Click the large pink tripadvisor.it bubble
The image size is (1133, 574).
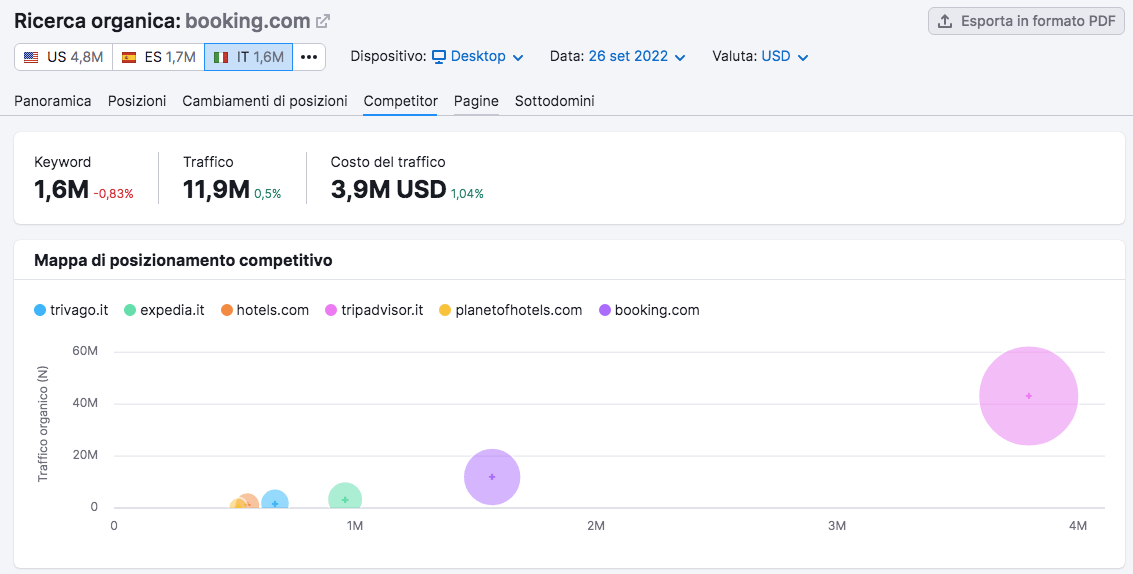[1028, 396]
